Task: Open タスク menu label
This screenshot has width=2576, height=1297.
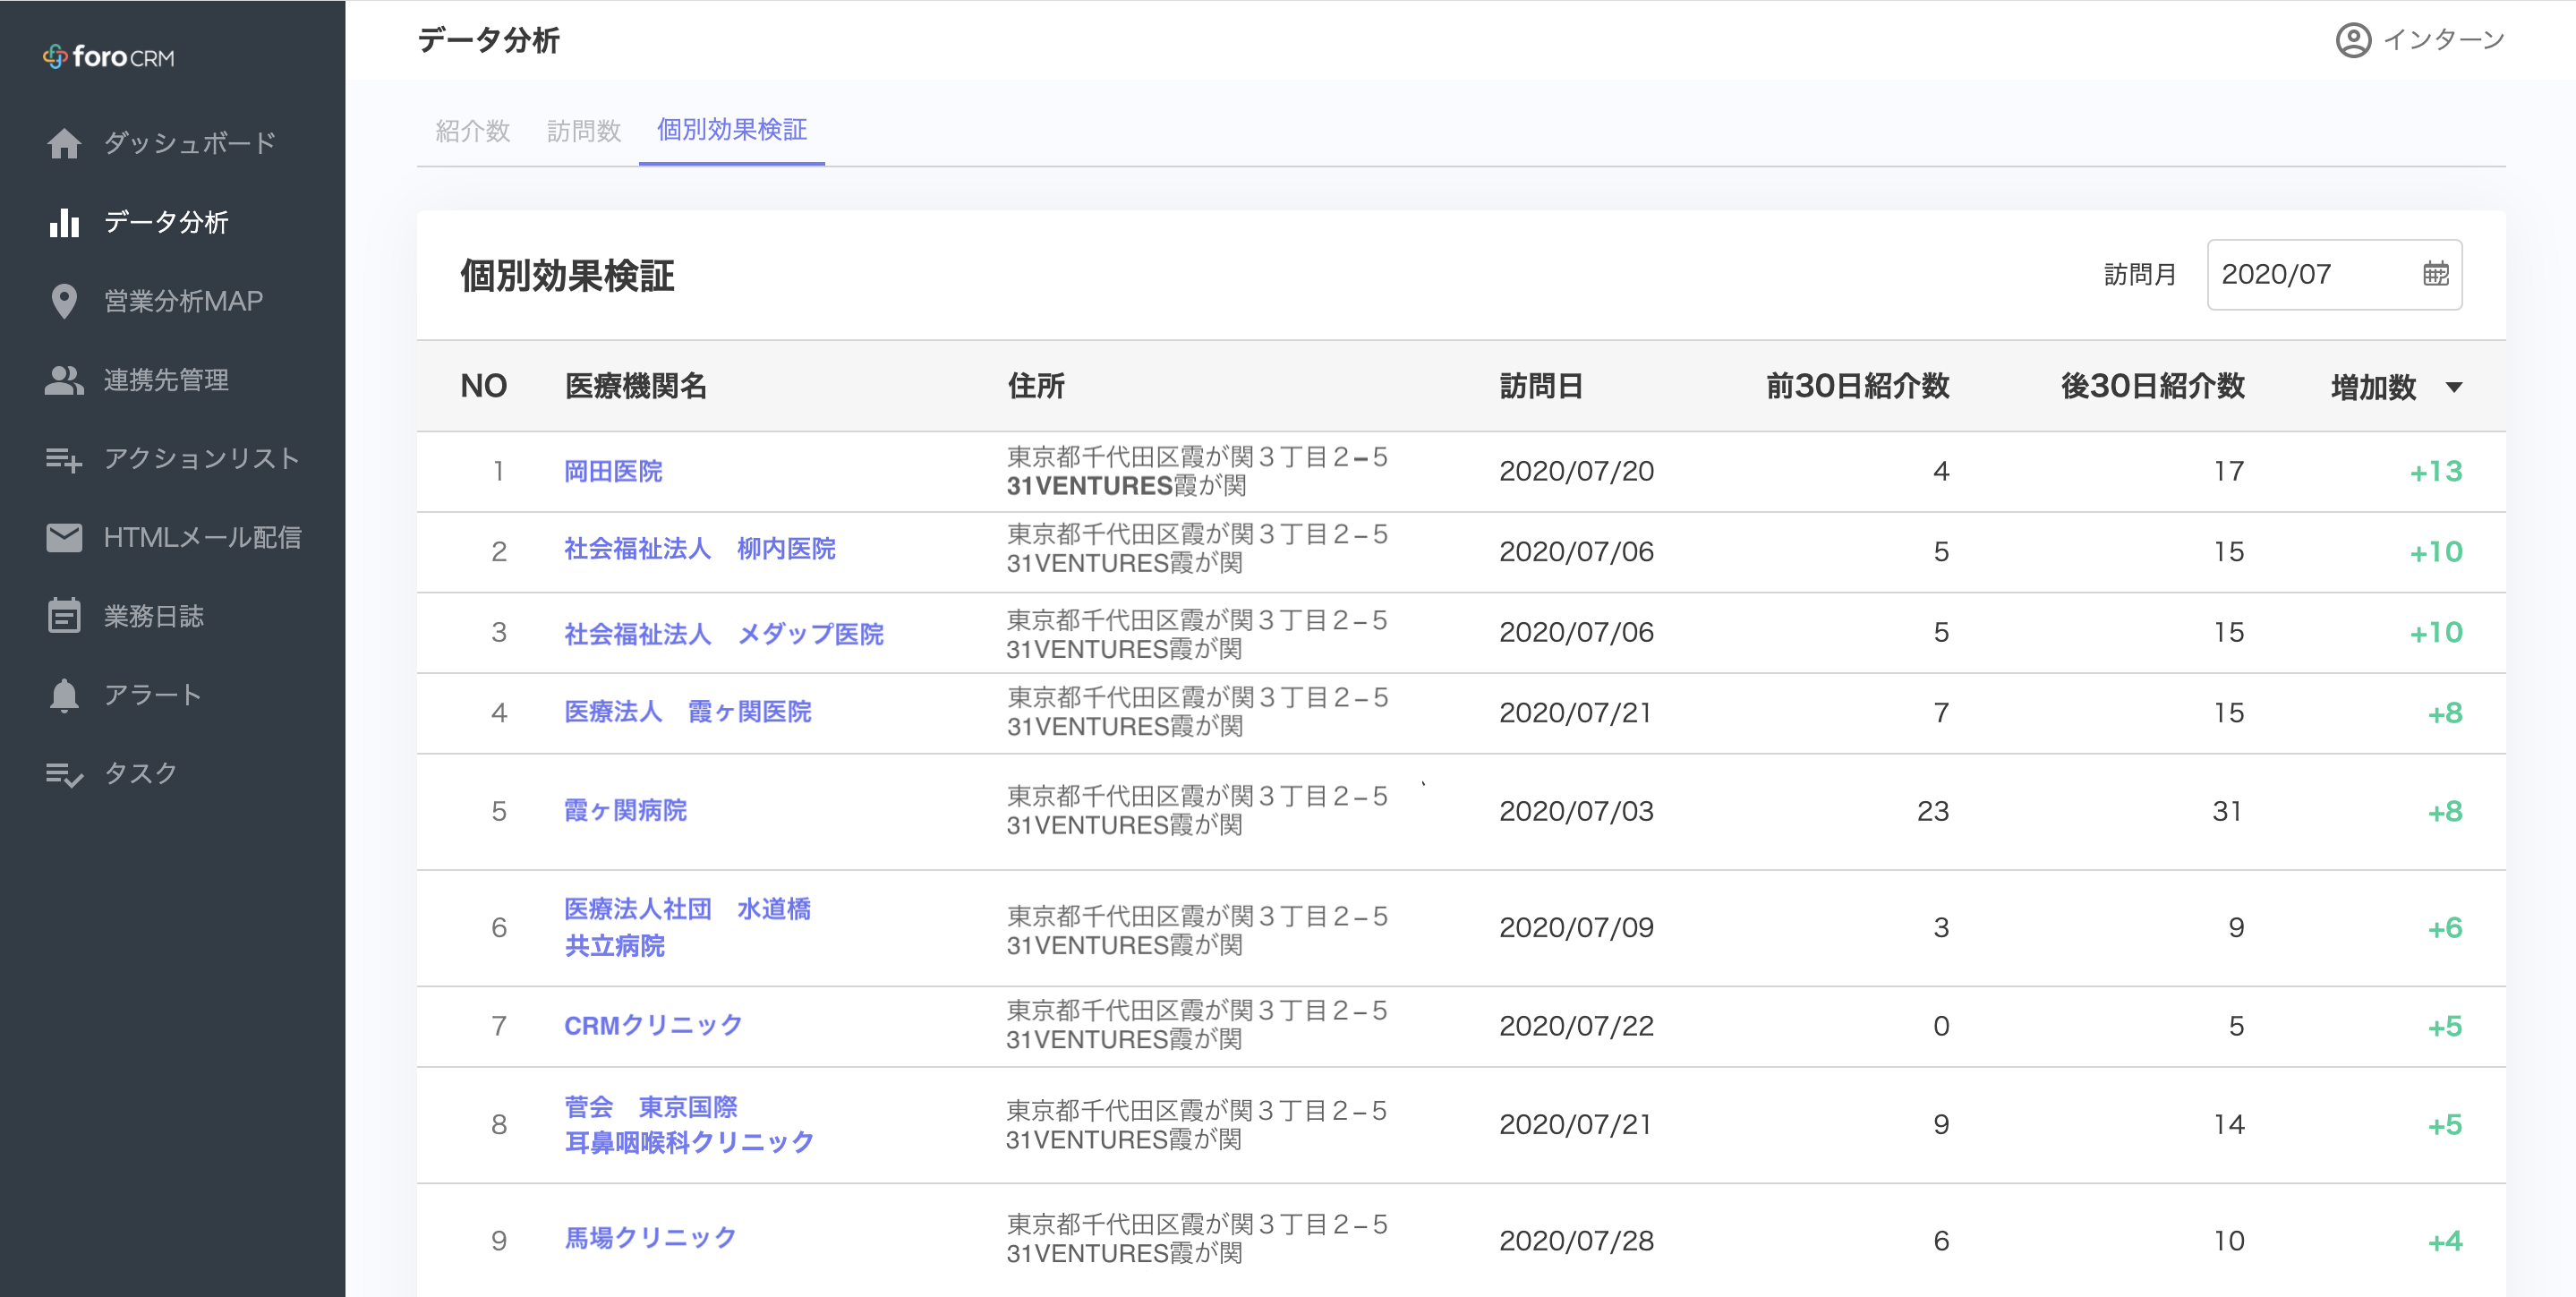Action: 141,774
